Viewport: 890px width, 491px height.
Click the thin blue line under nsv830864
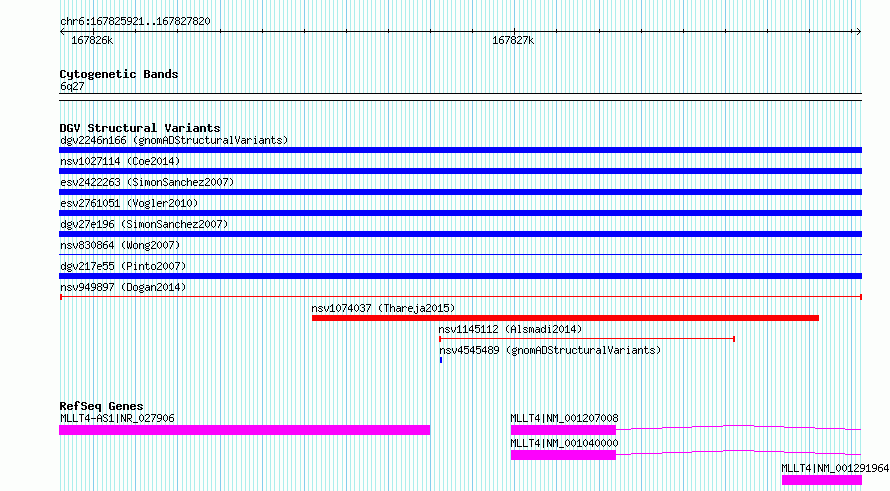click(460, 254)
